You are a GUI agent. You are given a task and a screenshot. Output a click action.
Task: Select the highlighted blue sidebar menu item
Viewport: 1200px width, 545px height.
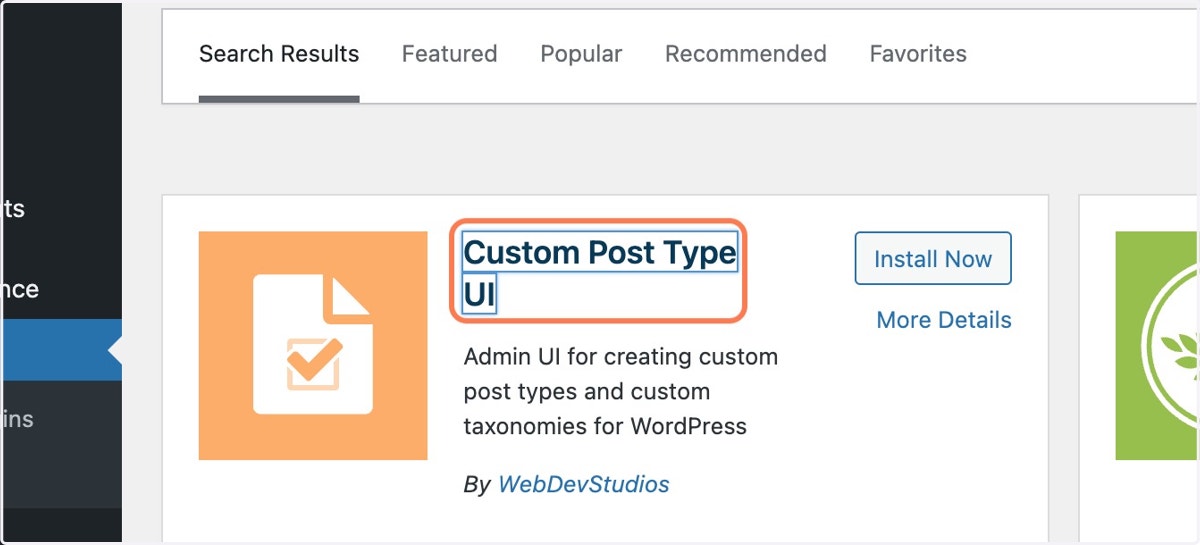(61, 350)
